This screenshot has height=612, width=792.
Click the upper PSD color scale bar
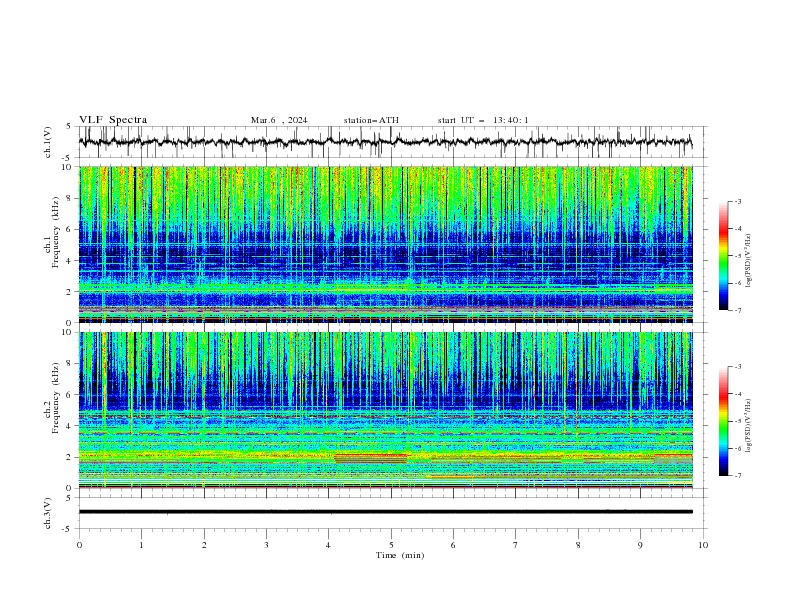[x=724, y=256]
